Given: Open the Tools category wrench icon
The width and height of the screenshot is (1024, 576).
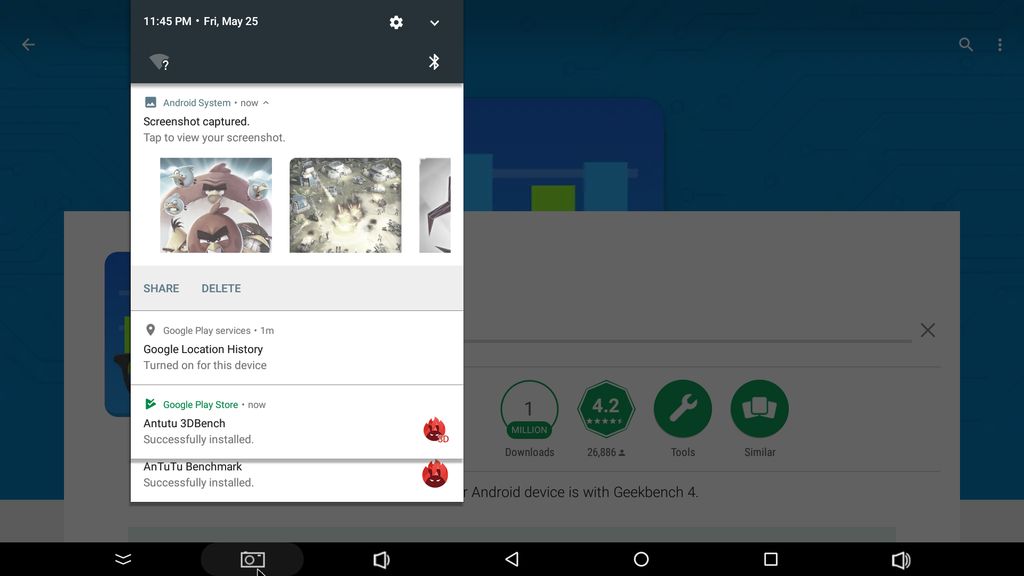Looking at the screenshot, I should click(x=683, y=409).
